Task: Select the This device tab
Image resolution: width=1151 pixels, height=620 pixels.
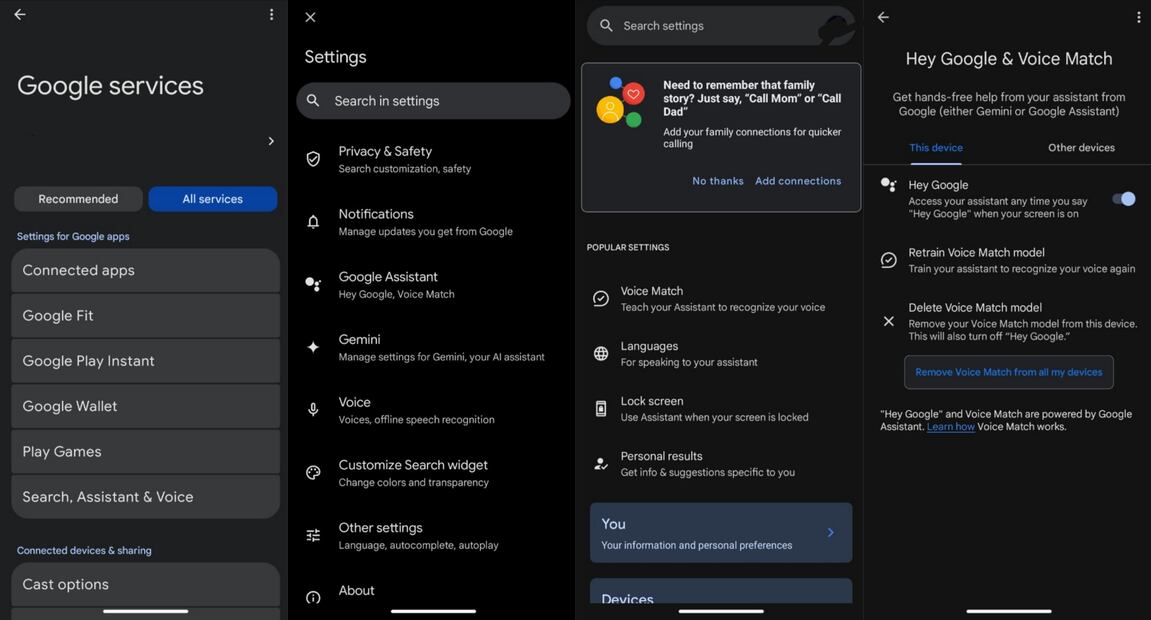Action: (935, 146)
